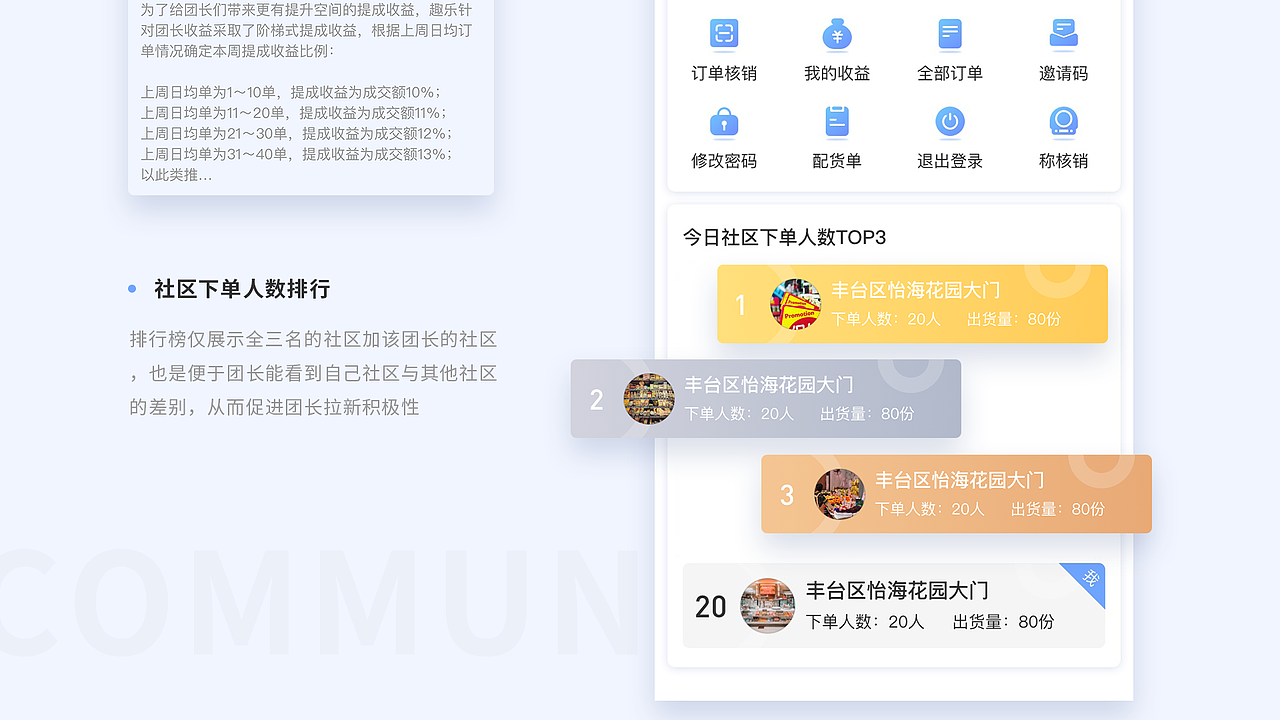Select the rank 1 yellow community card
This screenshot has width=1280, height=720.
point(912,304)
